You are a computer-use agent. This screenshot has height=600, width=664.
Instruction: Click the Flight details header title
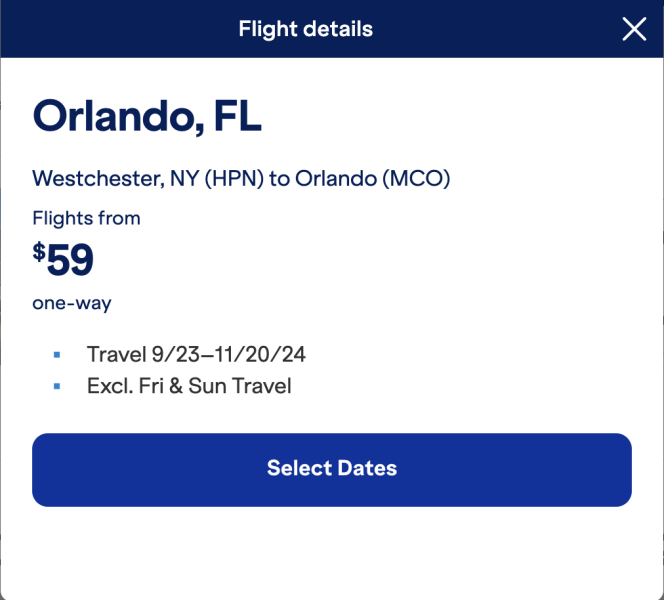[306, 29]
